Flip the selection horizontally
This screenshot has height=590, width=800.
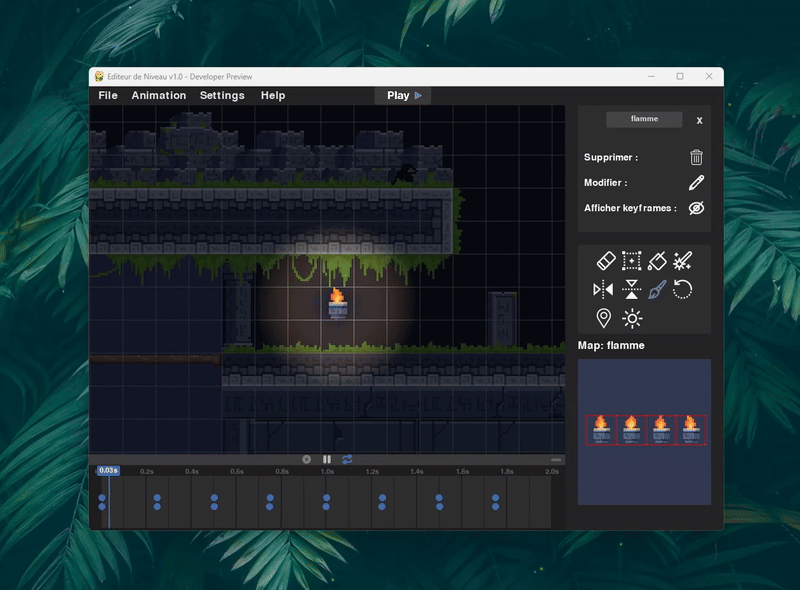(x=603, y=290)
